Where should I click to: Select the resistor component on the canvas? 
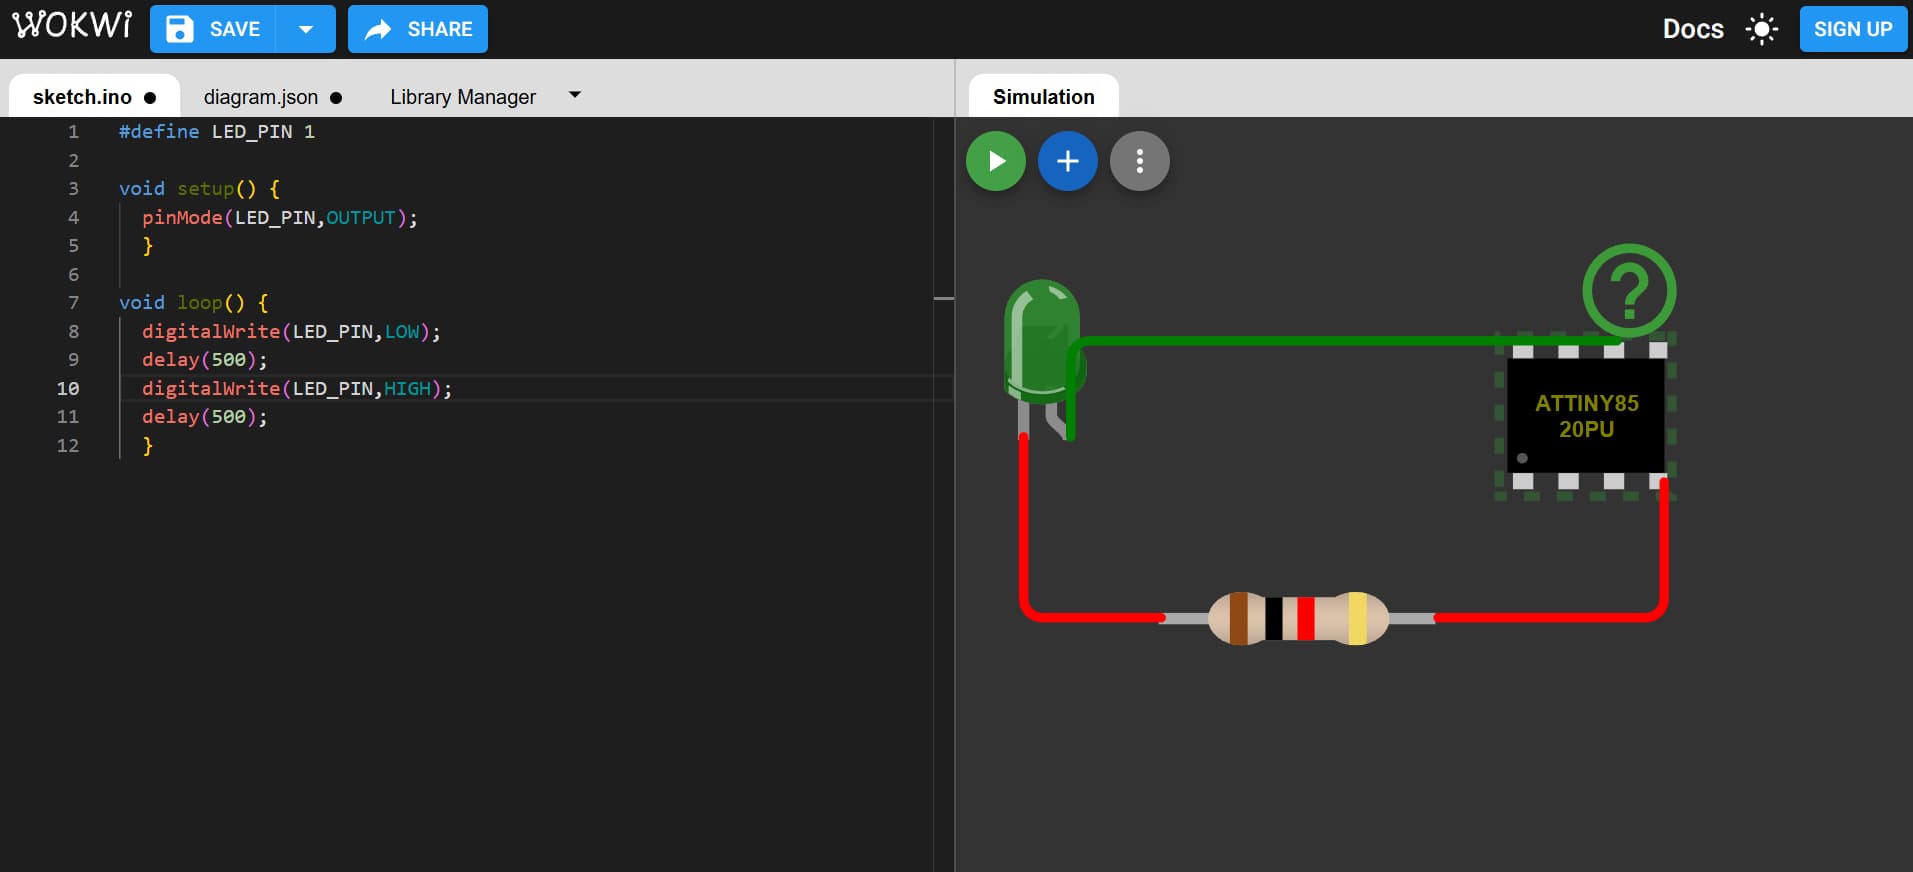pyautogui.click(x=1297, y=618)
